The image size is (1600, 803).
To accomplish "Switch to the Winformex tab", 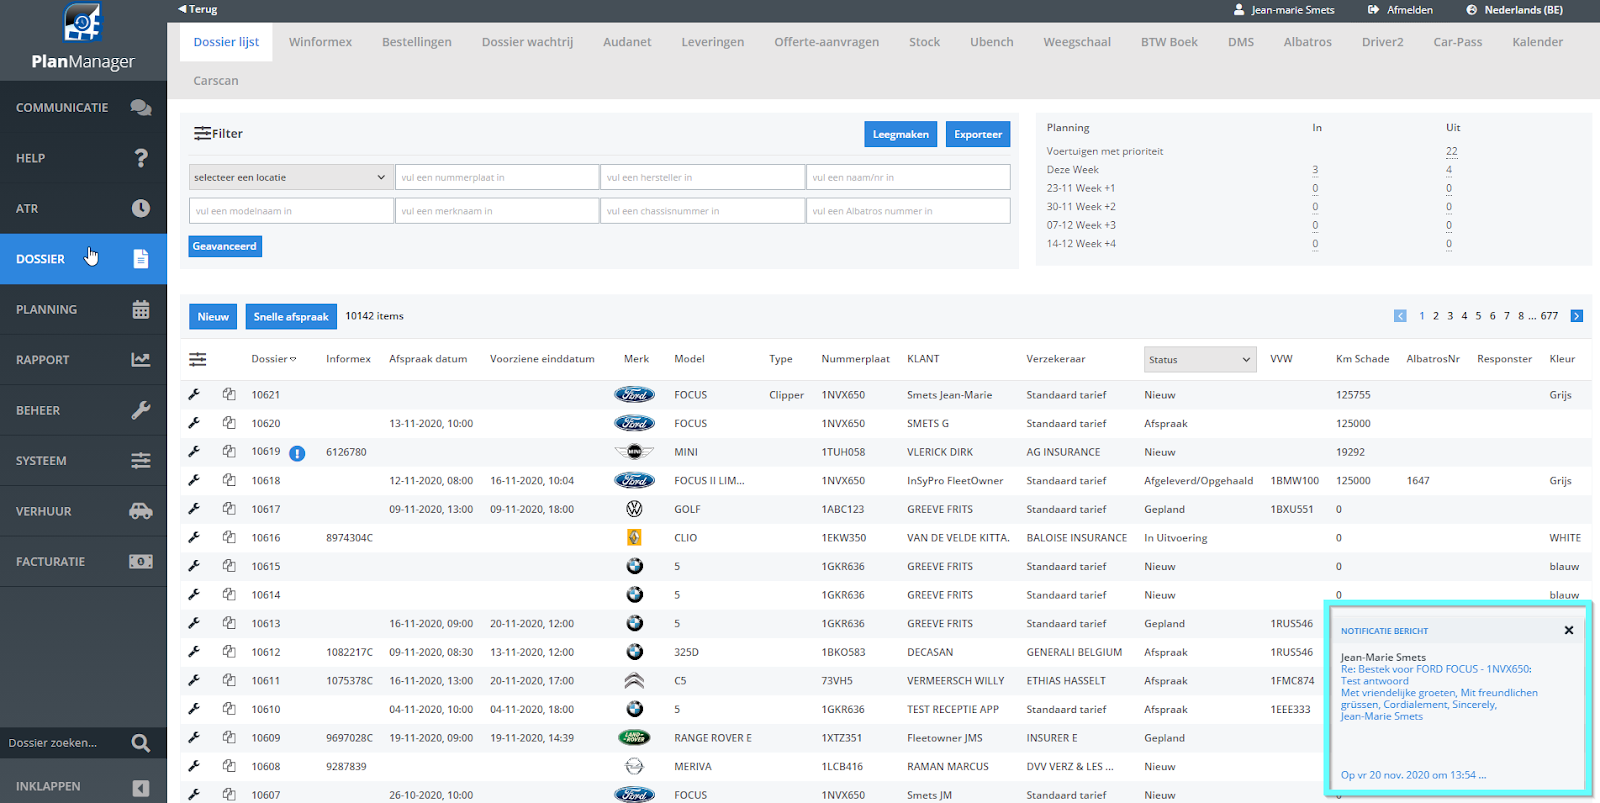I will coord(320,42).
